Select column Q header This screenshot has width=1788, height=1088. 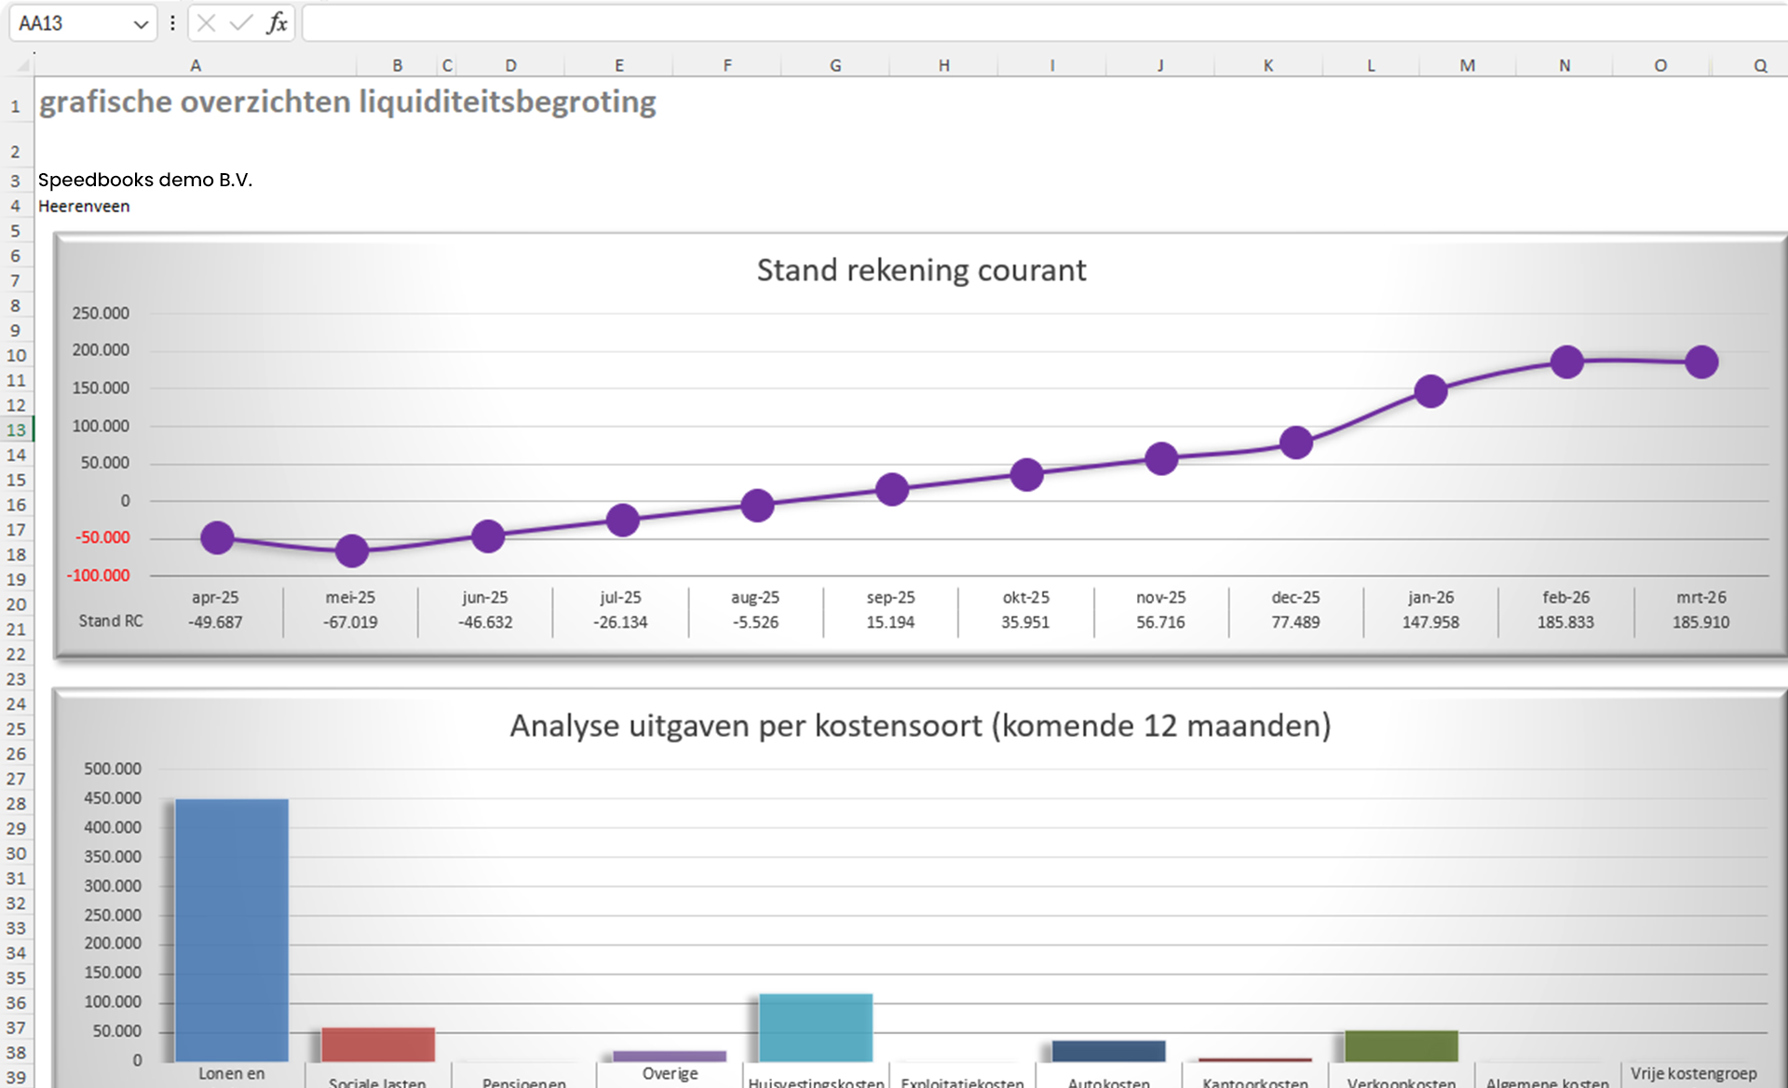tap(1760, 65)
